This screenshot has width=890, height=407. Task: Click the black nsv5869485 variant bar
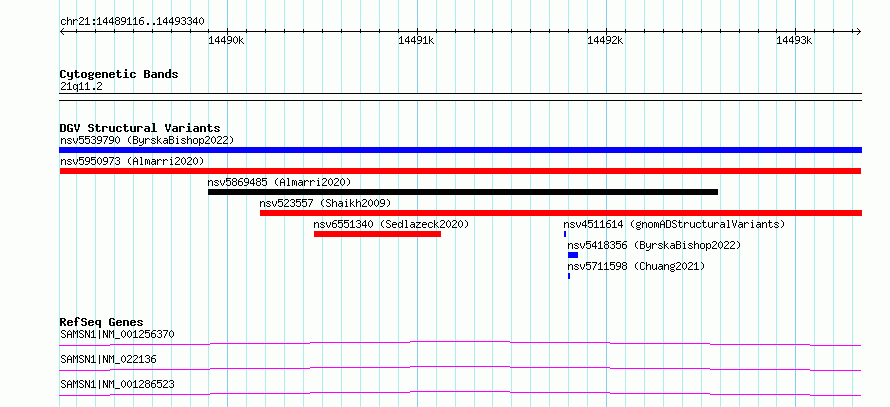(463, 192)
